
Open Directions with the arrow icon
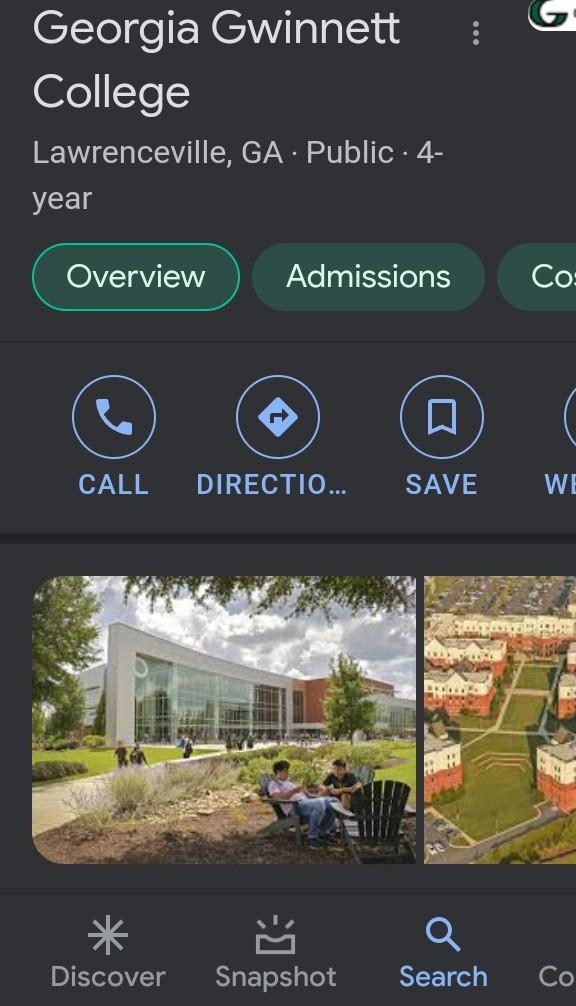[x=278, y=417]
